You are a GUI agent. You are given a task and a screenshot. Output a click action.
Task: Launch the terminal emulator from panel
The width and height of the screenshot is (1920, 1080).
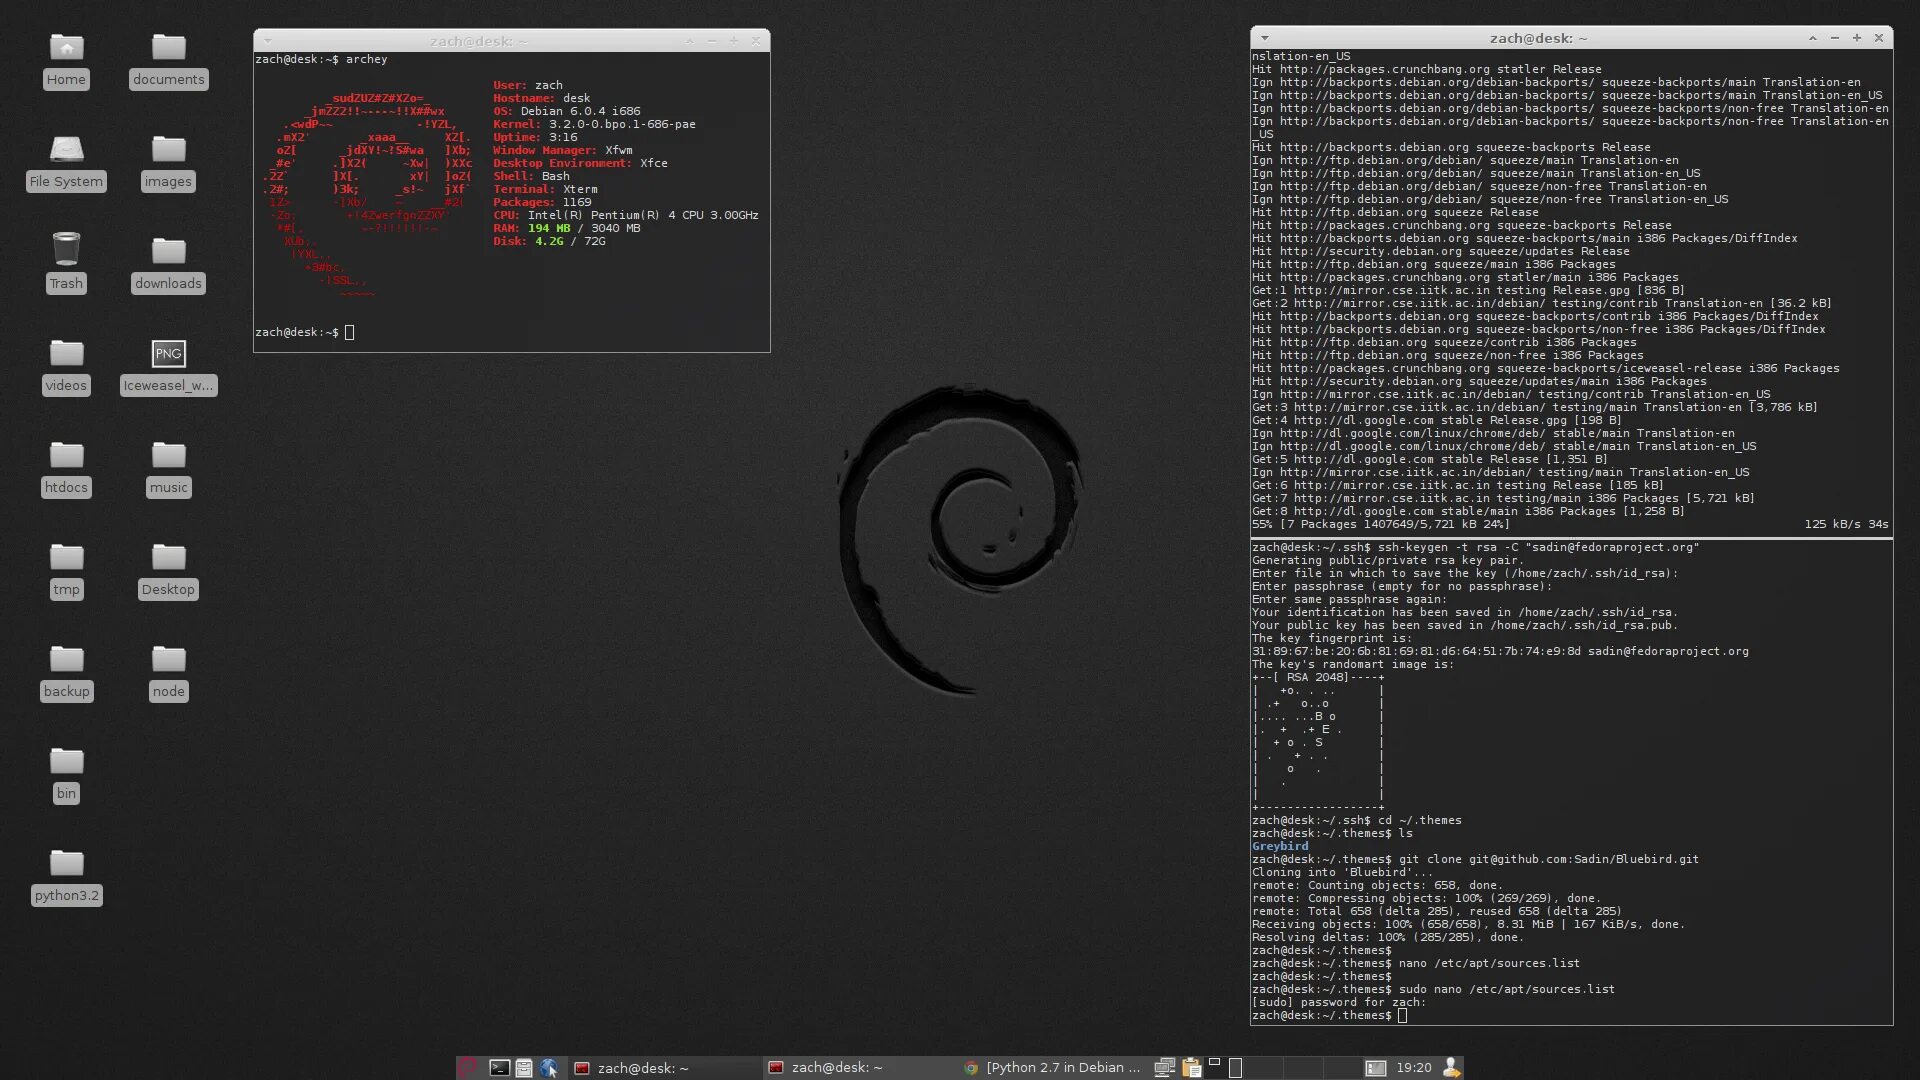pyautogui.click(x=499, y=1068)
